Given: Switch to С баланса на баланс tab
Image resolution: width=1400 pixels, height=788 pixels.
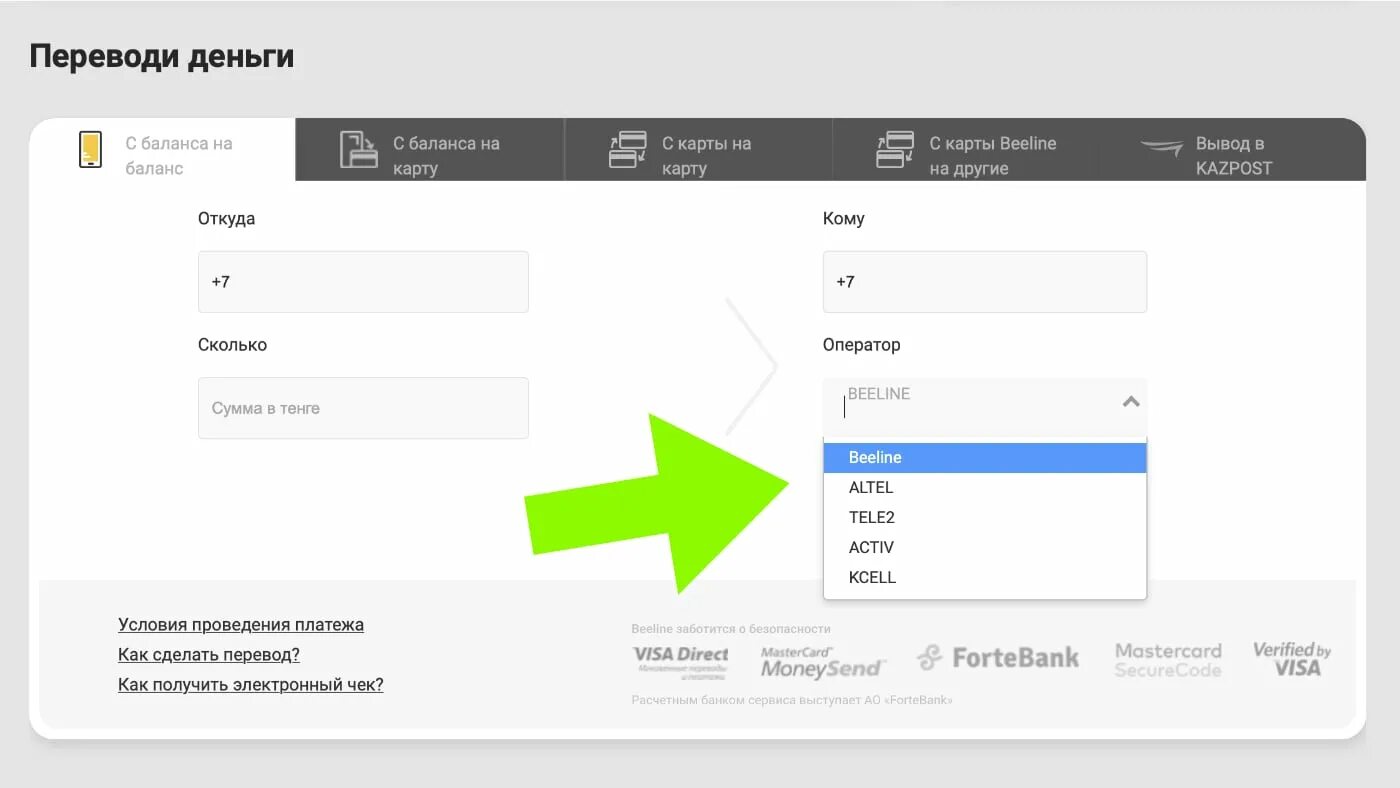Looking at the screenshot, I should tap(163, 150).
